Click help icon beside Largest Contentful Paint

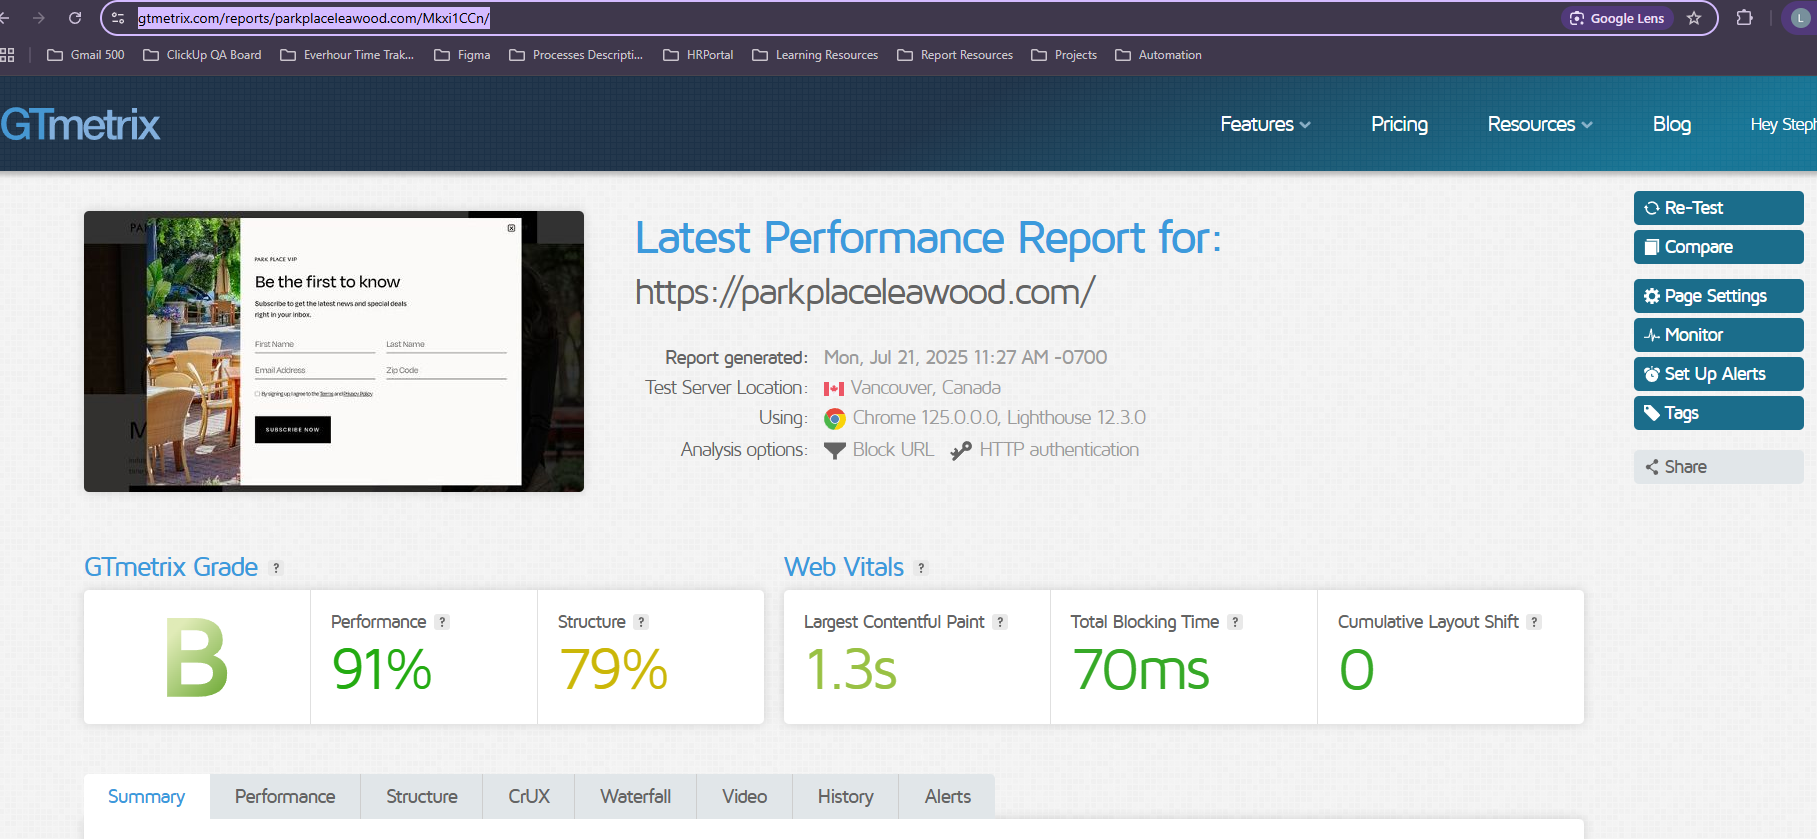pyautogui.click(x=1000, y=622)
